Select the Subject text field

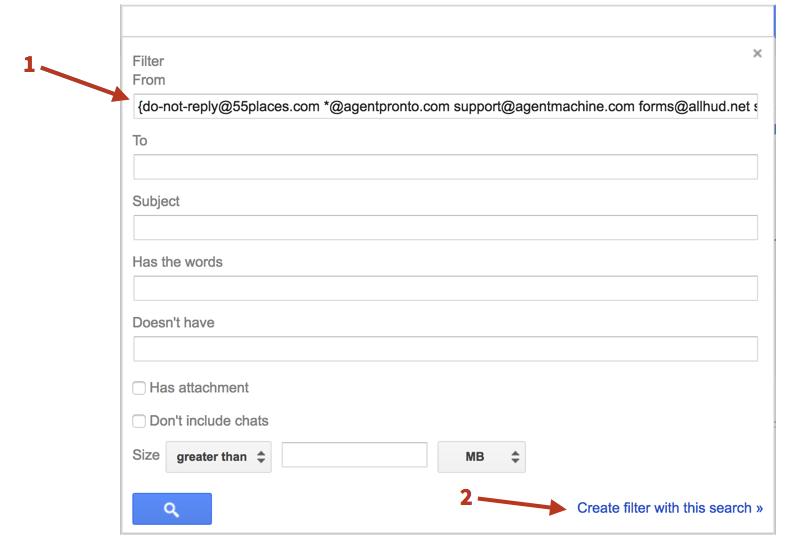(x=445, y=227)
